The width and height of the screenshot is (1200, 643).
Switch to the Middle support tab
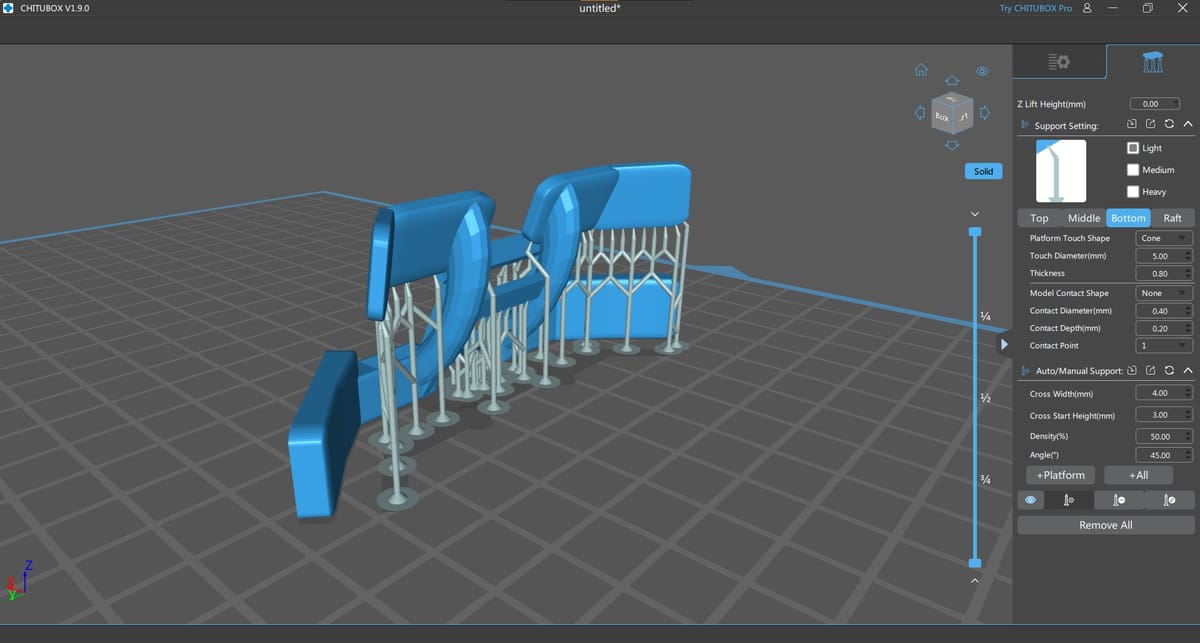coord(1083,218)
